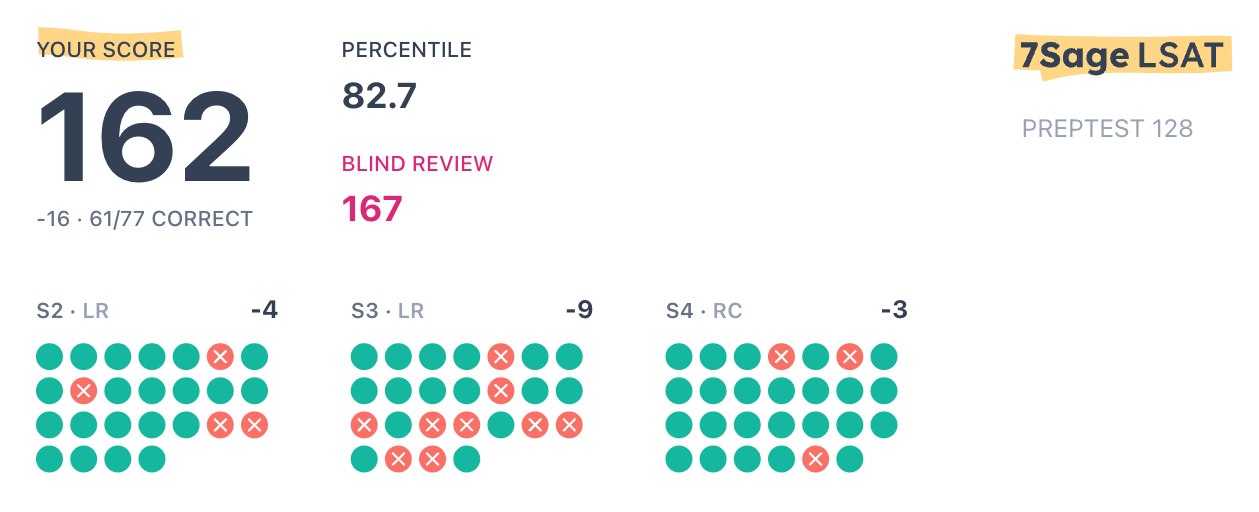The image size is (1259, 512).
Task: Click the very first green dot in S2 LR
Action: click(50, 356)
